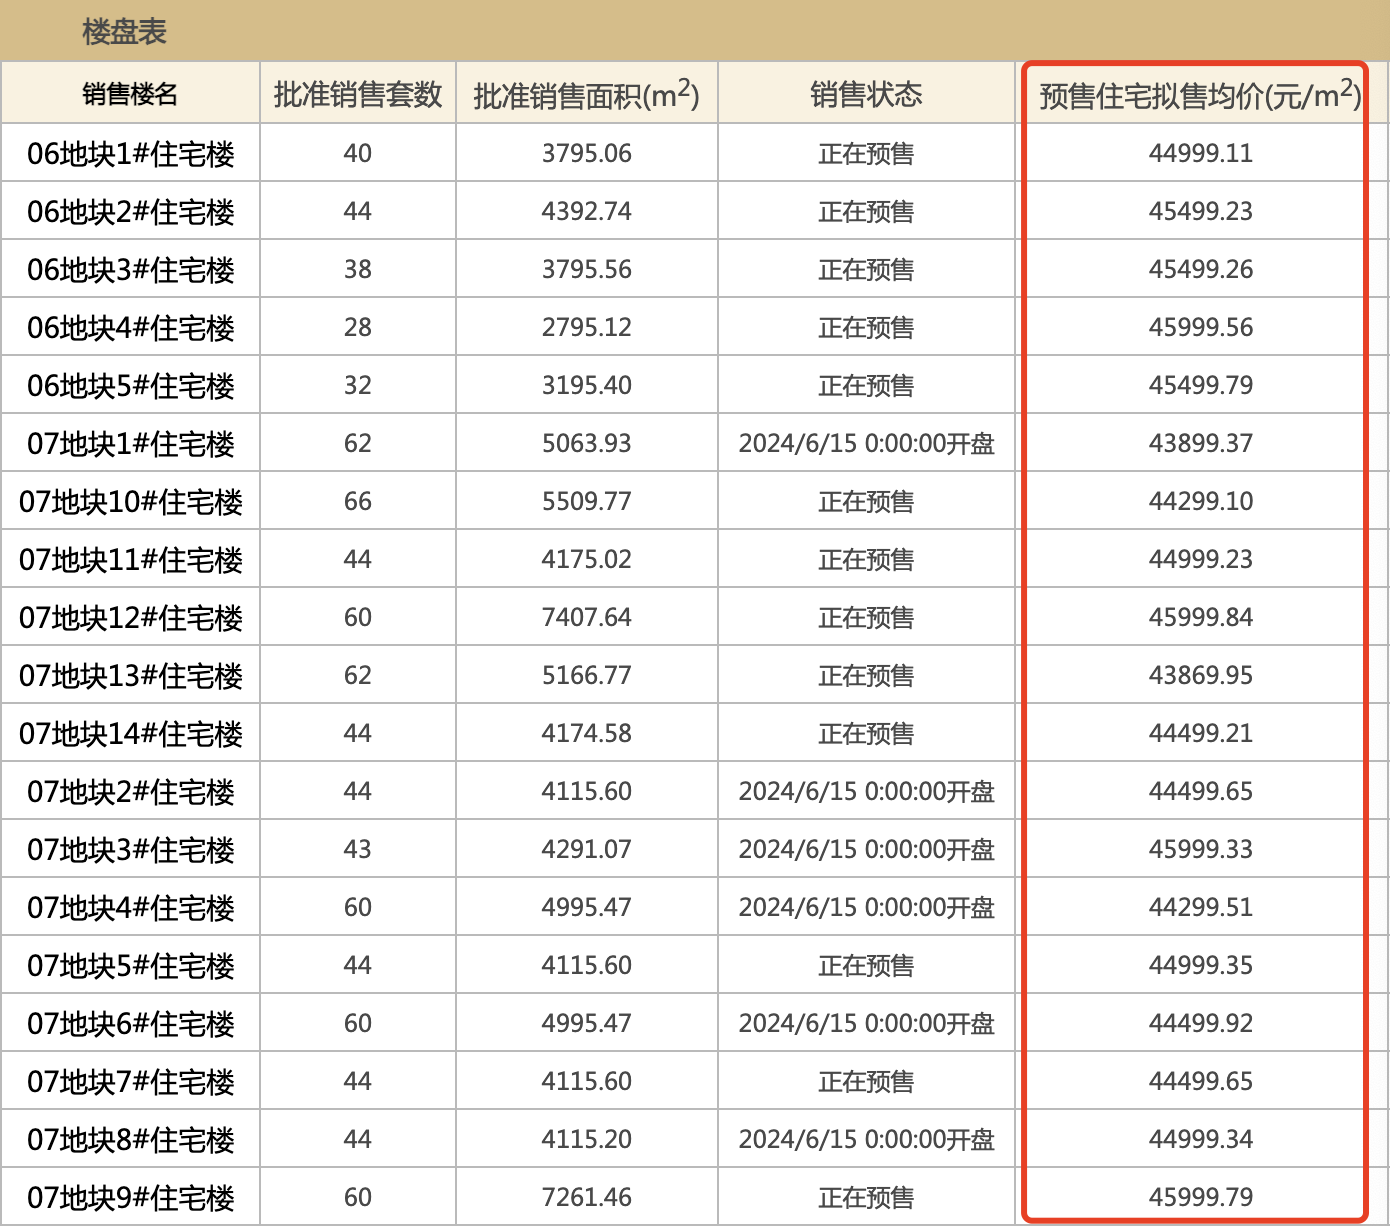Click average price 44999.11

click(1200, 153)
